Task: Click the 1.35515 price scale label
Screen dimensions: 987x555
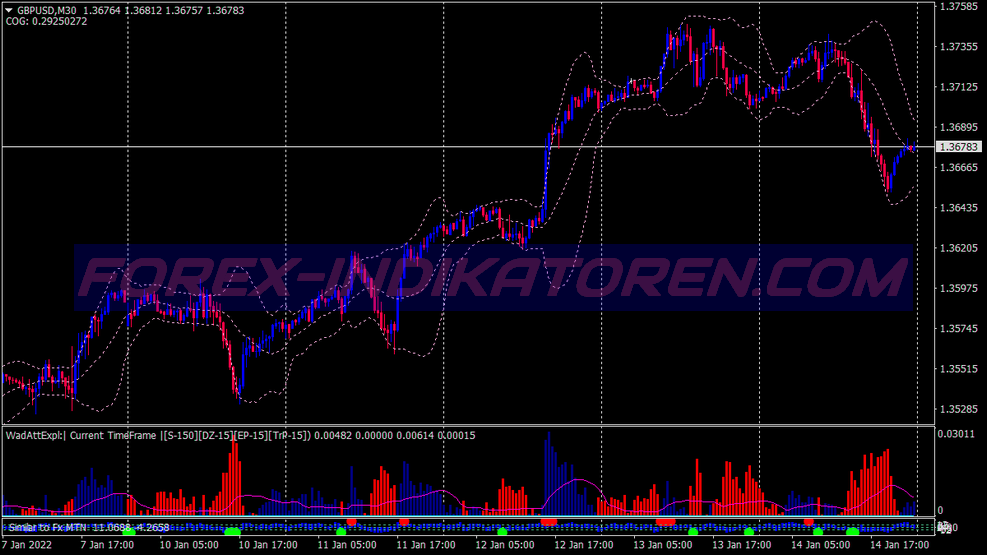Action: click(959, 369)
